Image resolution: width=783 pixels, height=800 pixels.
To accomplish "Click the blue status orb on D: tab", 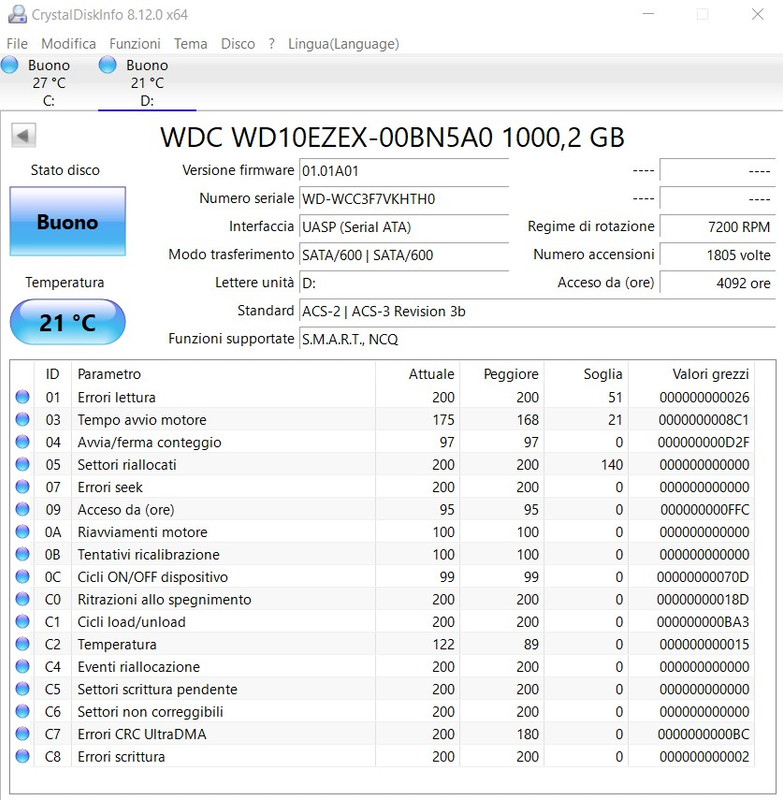I will pyautogui.click(x=108, y=65).
